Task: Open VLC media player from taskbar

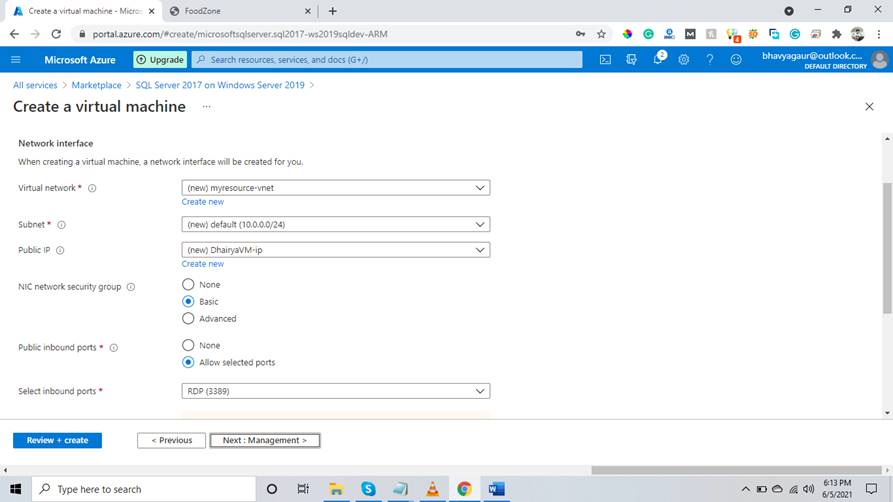Action: click(432, 489)
